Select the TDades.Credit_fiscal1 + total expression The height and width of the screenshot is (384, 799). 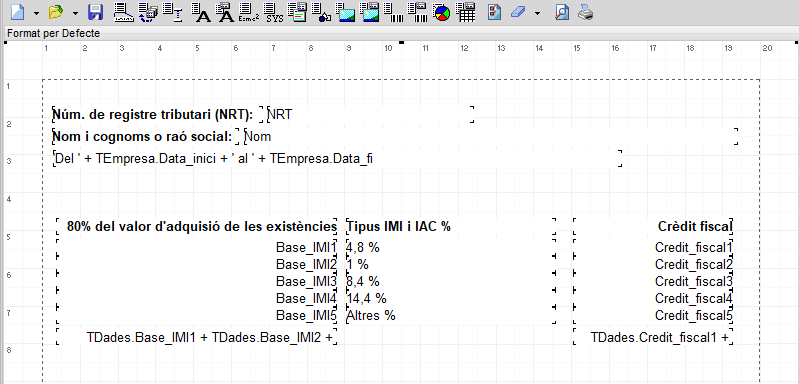[653, 337]
